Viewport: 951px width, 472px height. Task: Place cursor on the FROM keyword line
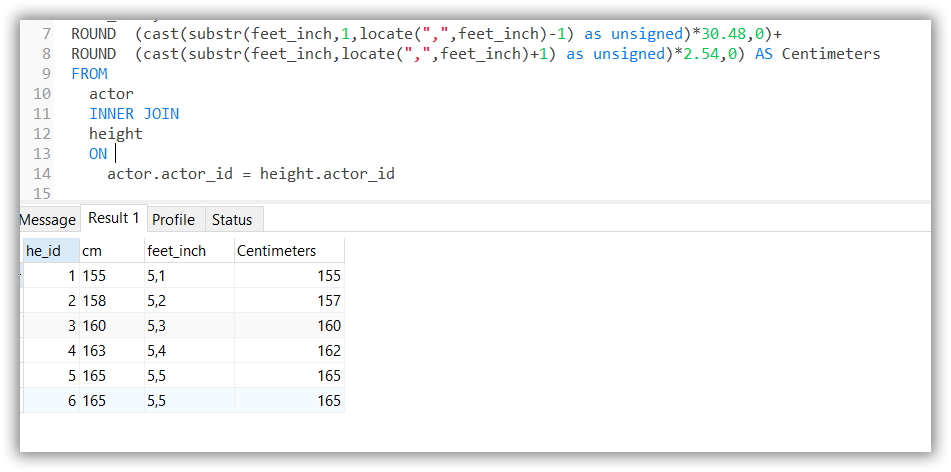coord(90,74)
